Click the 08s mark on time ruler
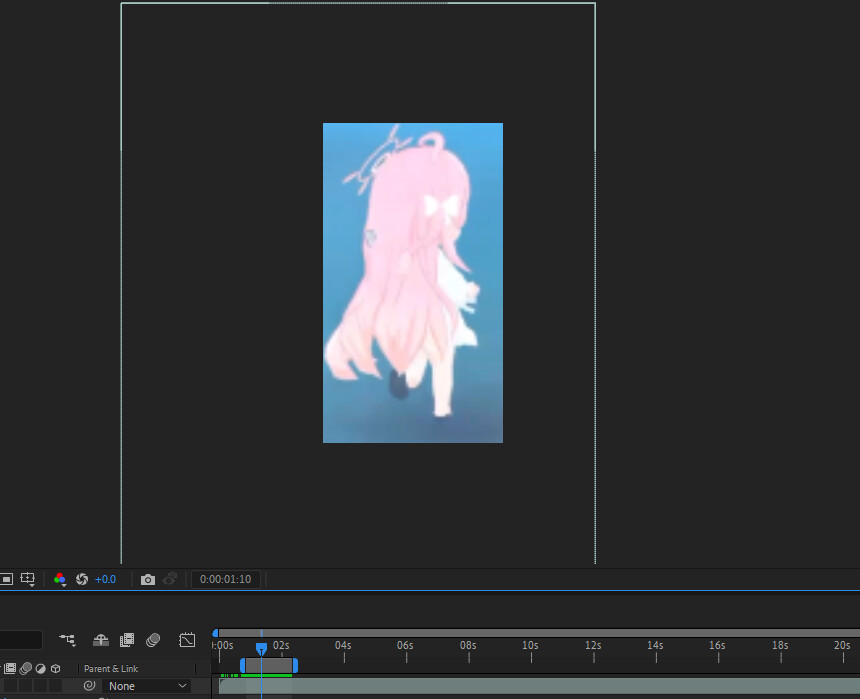 468,645
